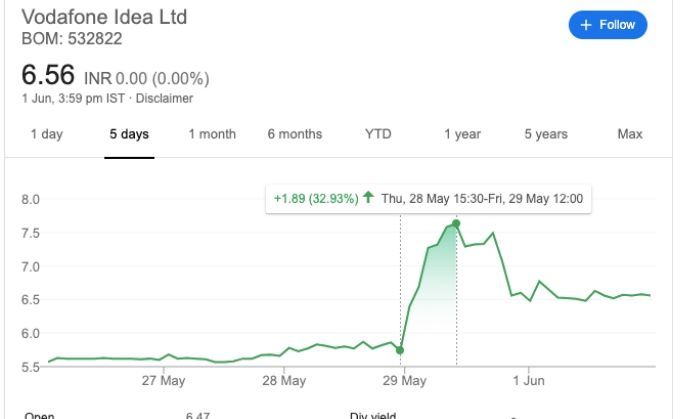
Task: Select the 5 days range tab
Action: click(129, 135)
